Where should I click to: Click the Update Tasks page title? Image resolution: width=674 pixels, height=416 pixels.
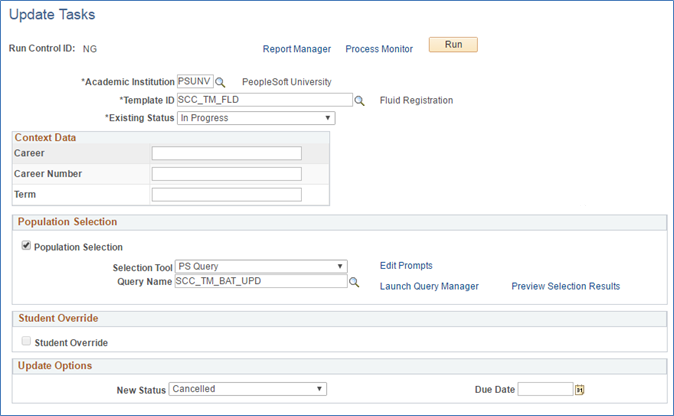(52, 15)
